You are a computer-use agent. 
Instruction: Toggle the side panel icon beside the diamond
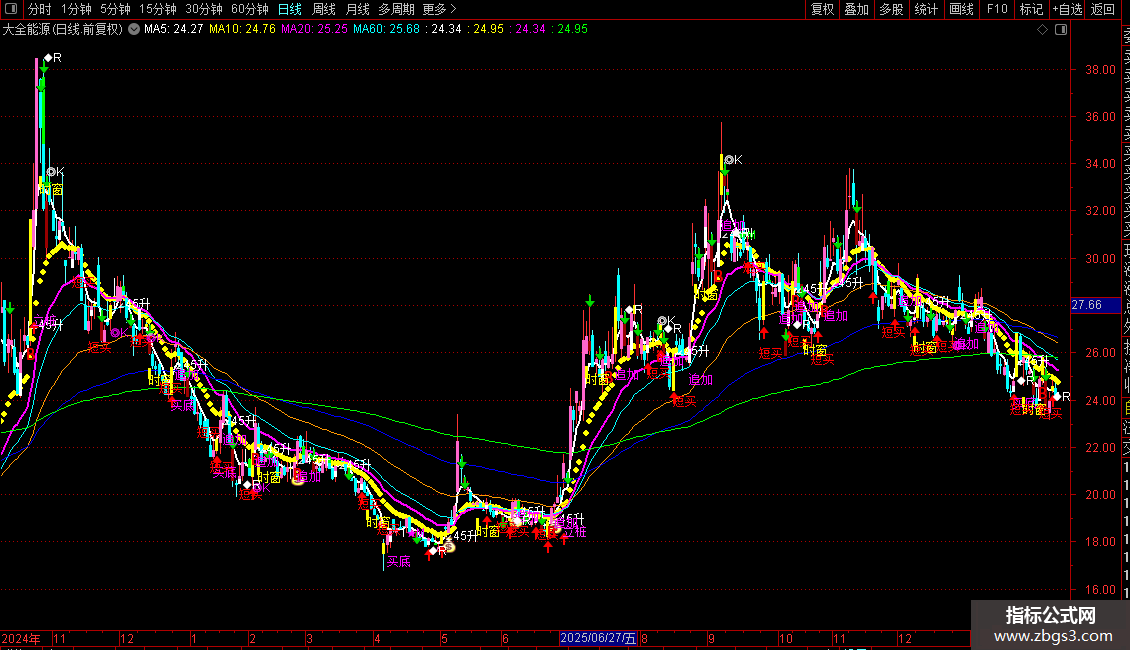(1061, 30)
